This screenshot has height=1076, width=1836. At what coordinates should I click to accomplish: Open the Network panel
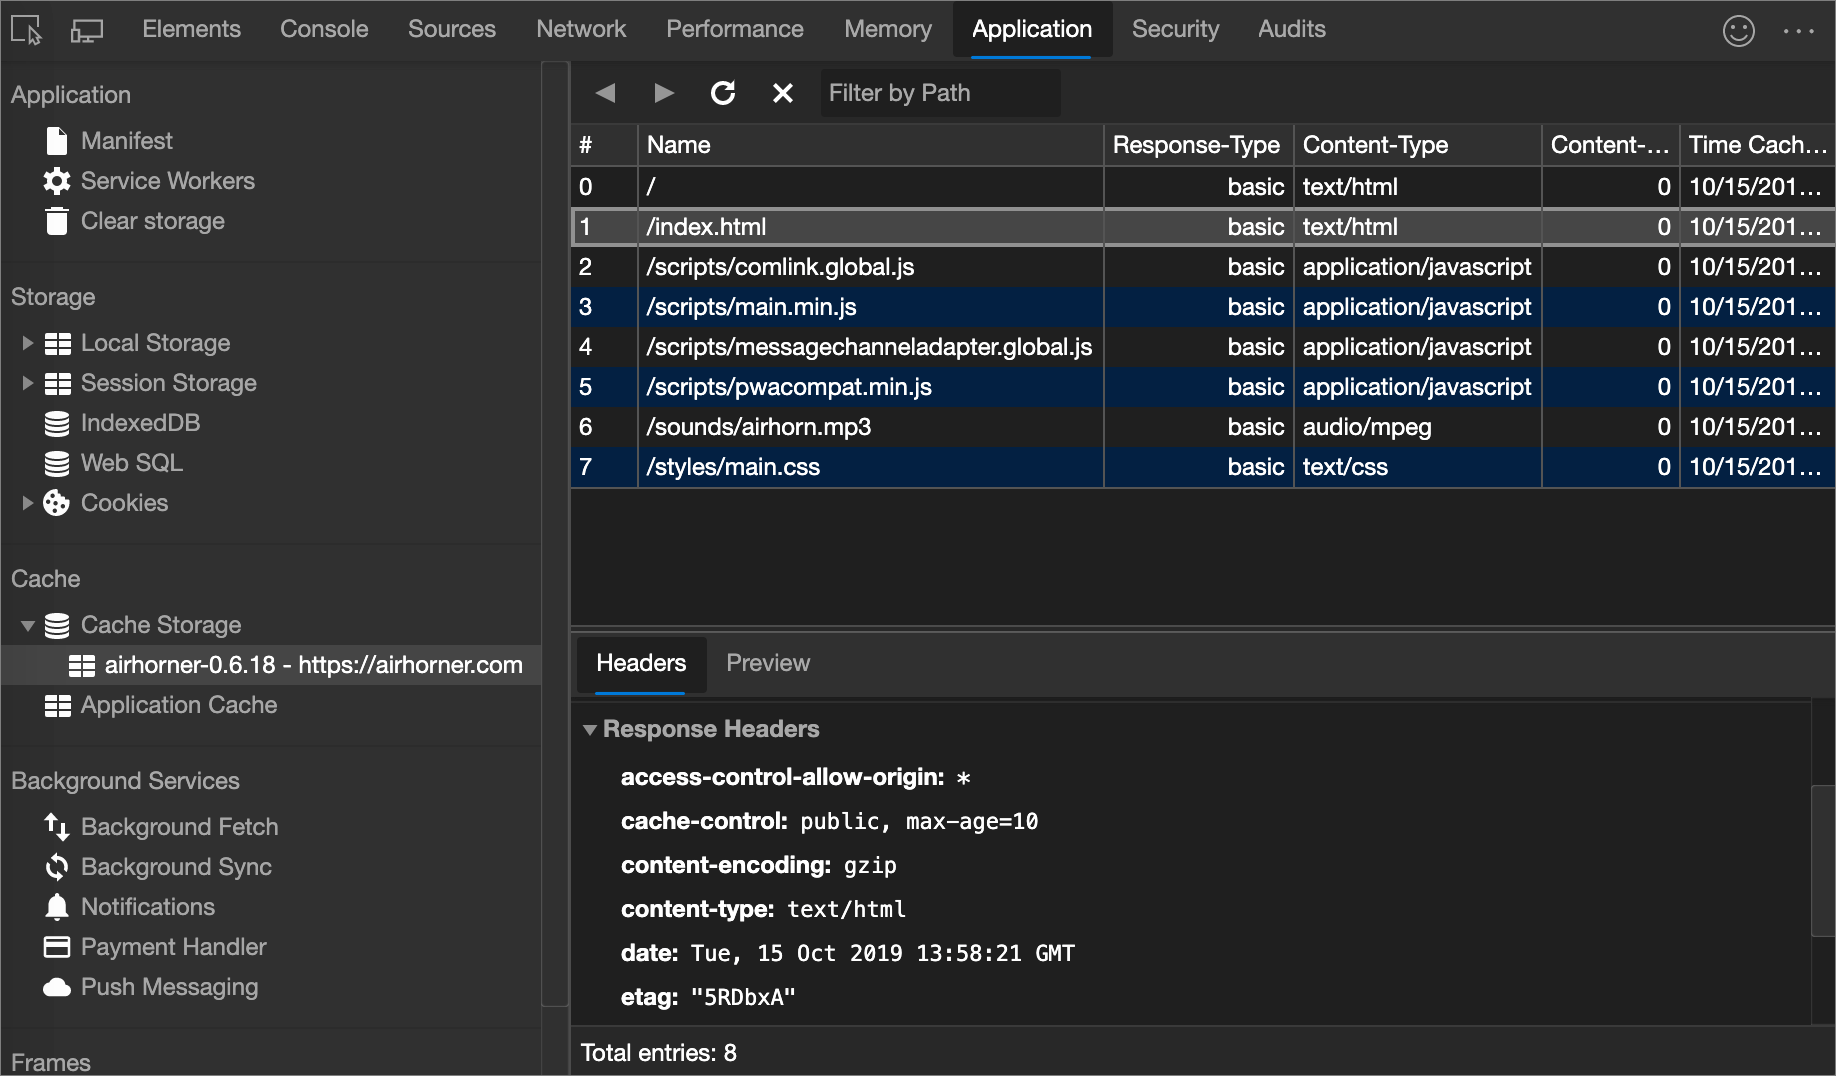pos(581,29)
